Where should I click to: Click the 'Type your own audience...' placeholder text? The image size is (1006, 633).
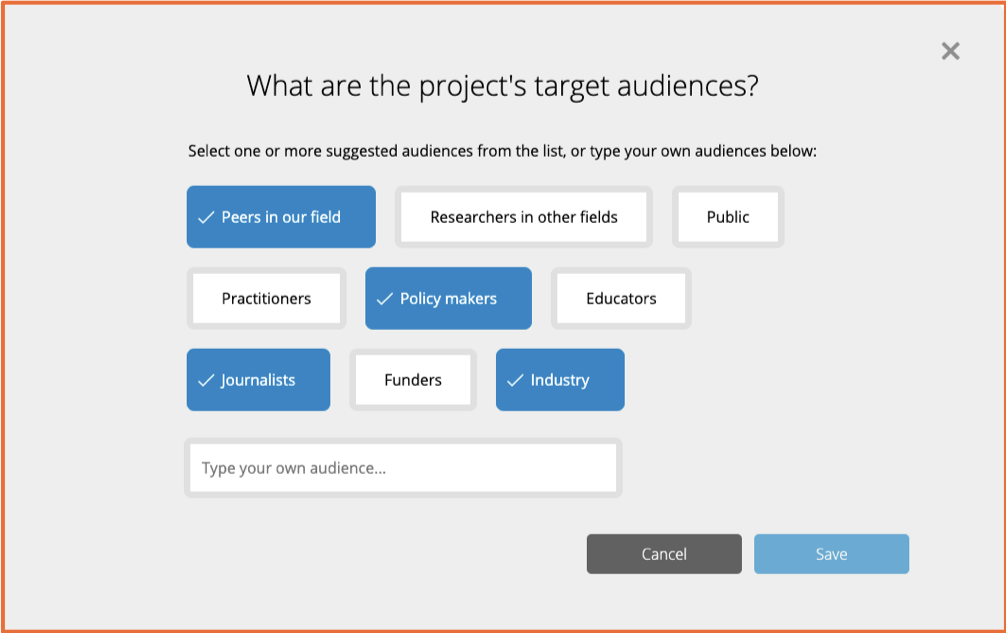(x=294, y=468)
